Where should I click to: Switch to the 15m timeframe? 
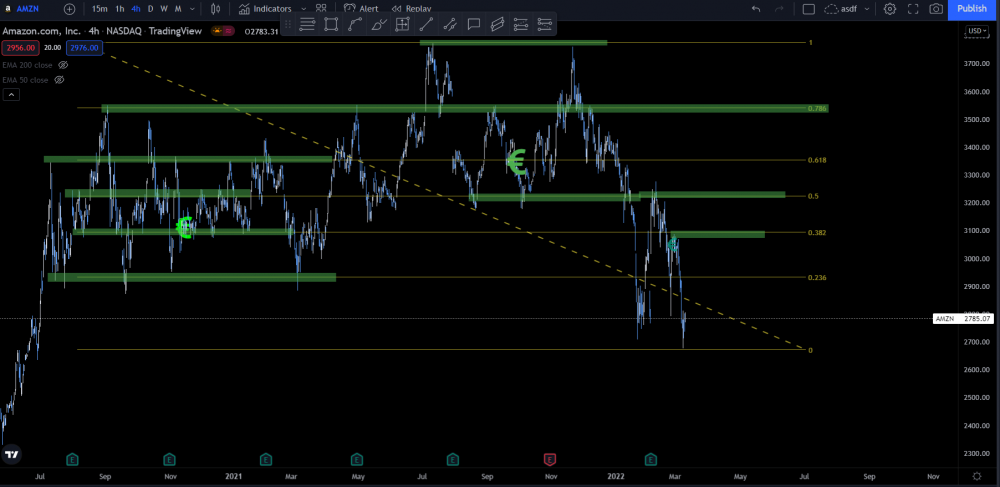(99, 9)
